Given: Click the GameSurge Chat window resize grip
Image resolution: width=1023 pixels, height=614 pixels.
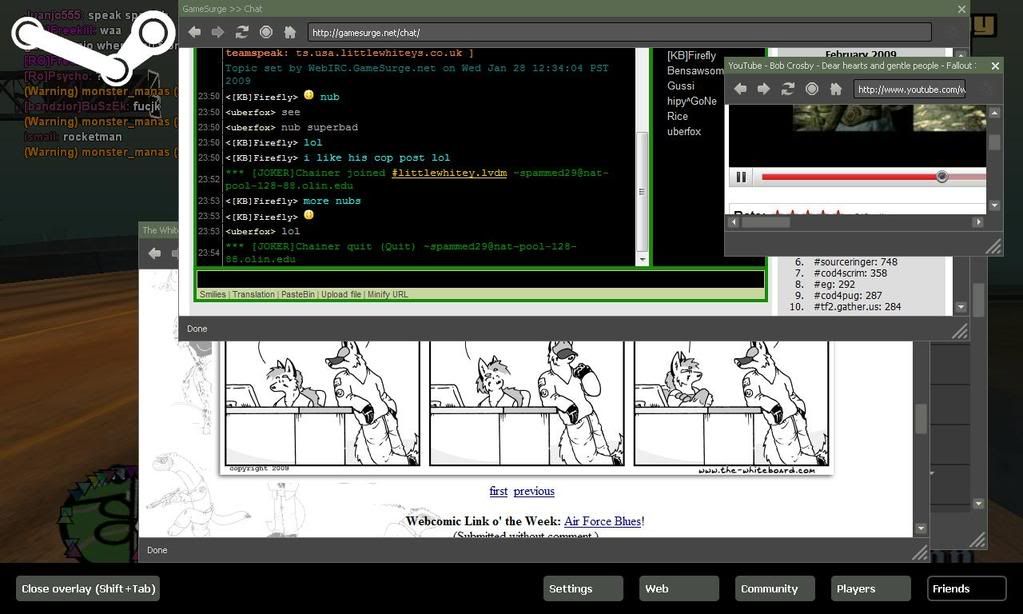Looking at the screenshot, I should pyautogui.click(x=960, y=331).
